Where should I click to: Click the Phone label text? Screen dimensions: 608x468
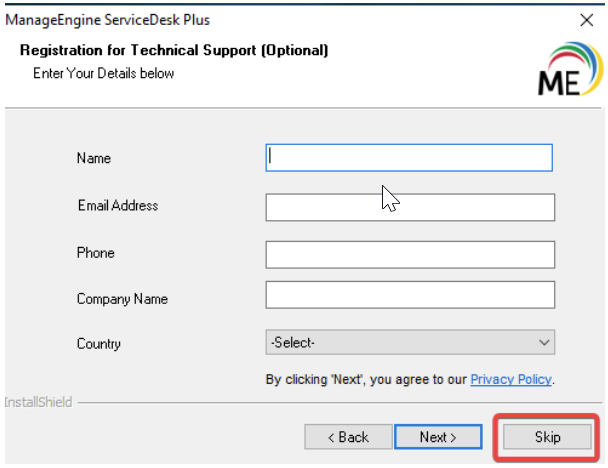[96, 253]
